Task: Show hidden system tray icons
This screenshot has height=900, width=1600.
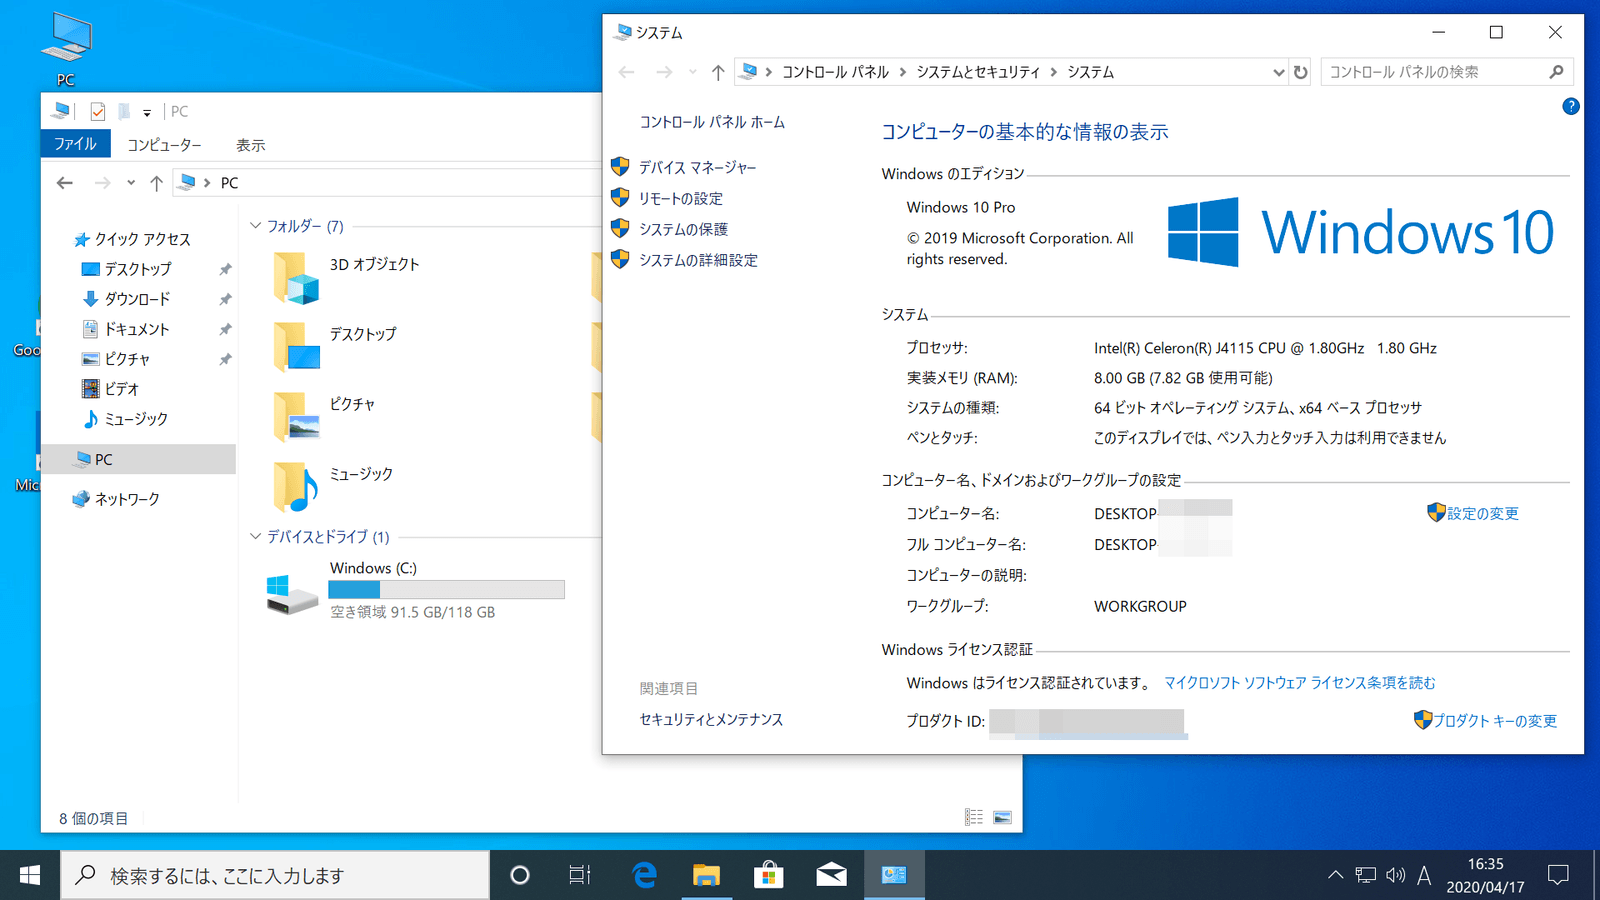Action: click(1335, 875)
